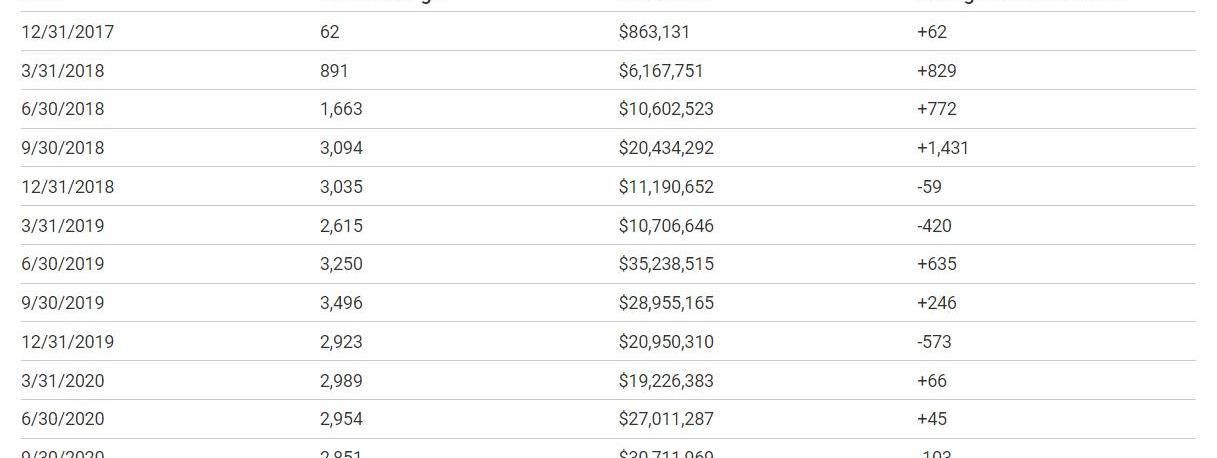1217x458 pixels.
Task: Select the $20,434,292 value cell
Action: (666, 148)
